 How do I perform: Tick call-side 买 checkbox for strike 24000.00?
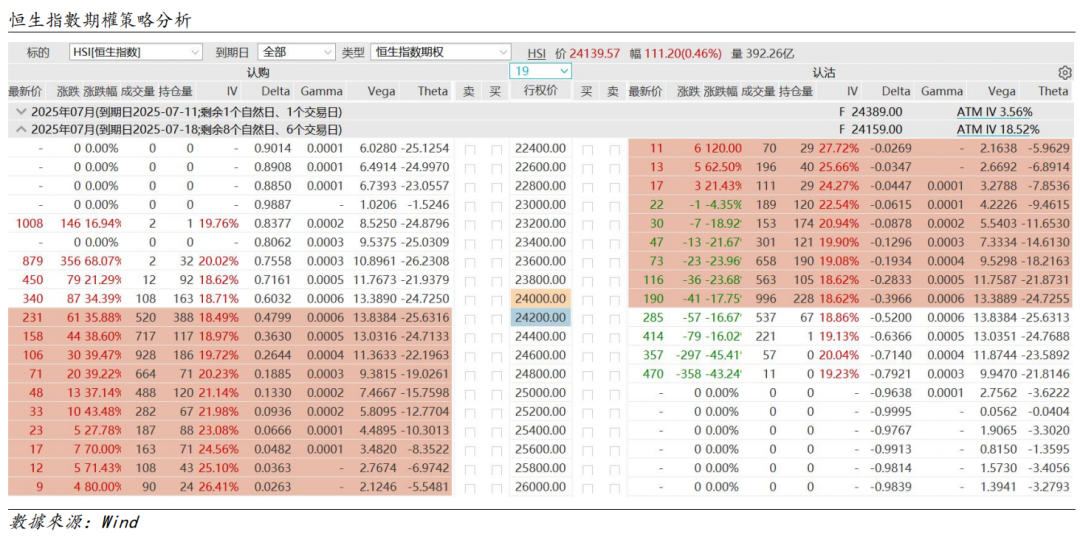click(x=496, y=299)
